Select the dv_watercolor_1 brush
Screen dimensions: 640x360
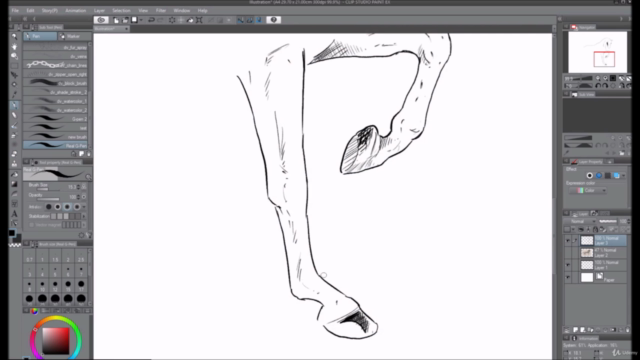56,101
